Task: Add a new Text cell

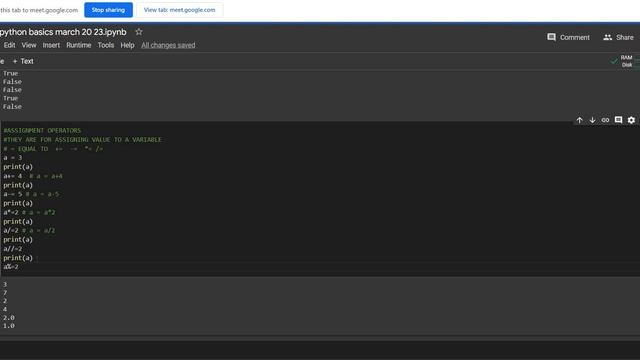Action: [x=23, y=61]
